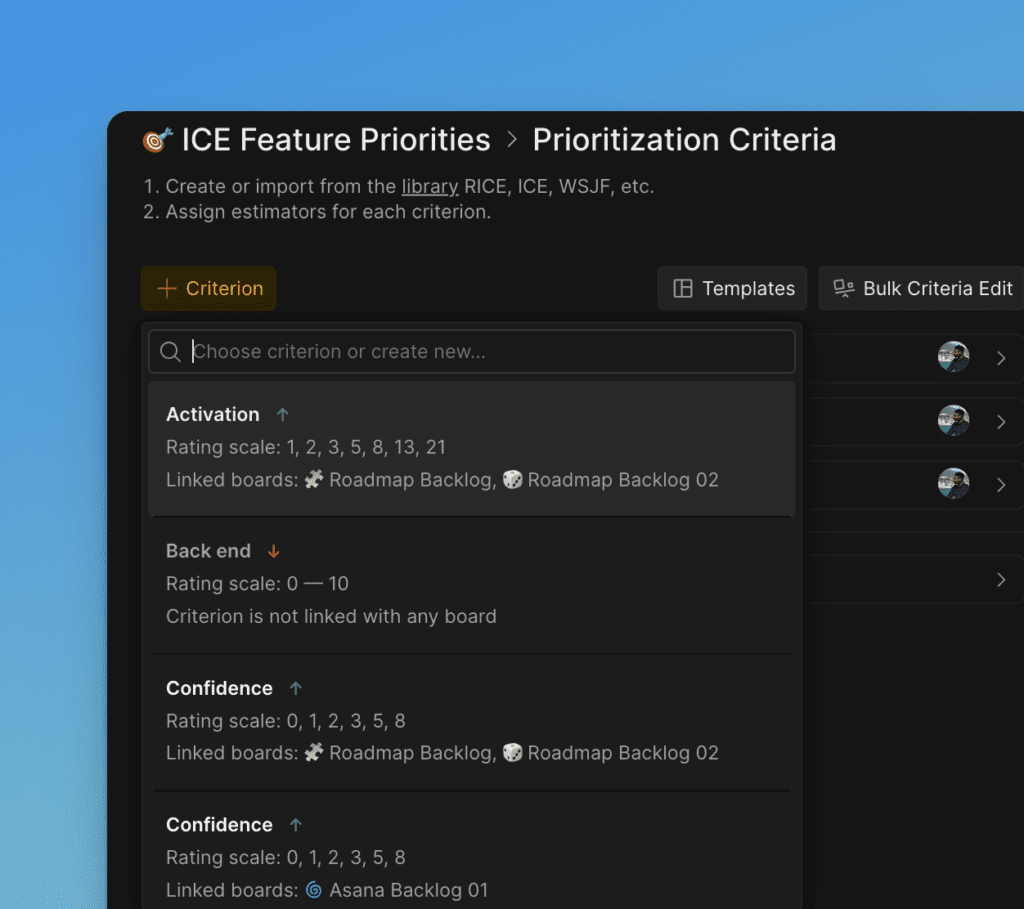The height and width of the screenshot is (909, 1024).
Task: Choose the Back end criterion option
Action: click(471, 584)
